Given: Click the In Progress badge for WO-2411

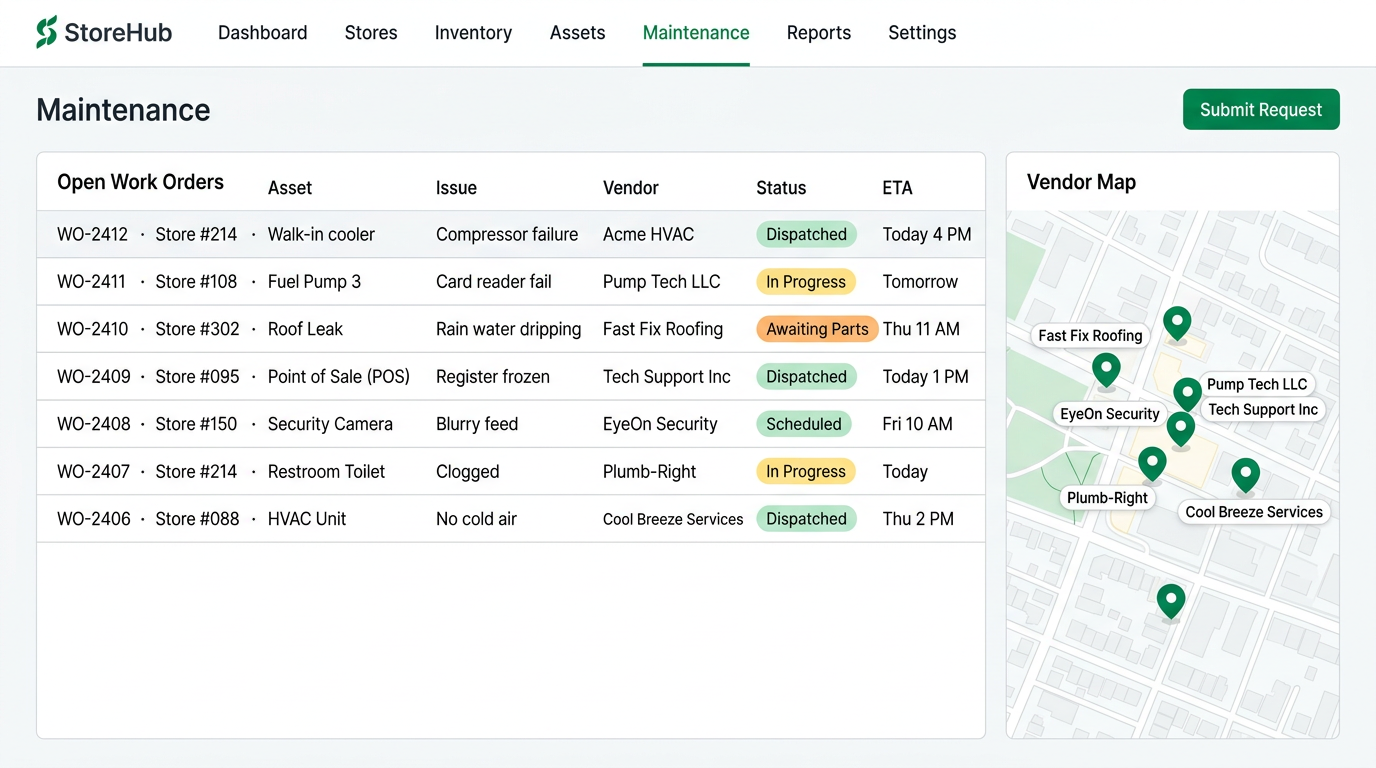Looking at the screenshot, I should (806, 282).
